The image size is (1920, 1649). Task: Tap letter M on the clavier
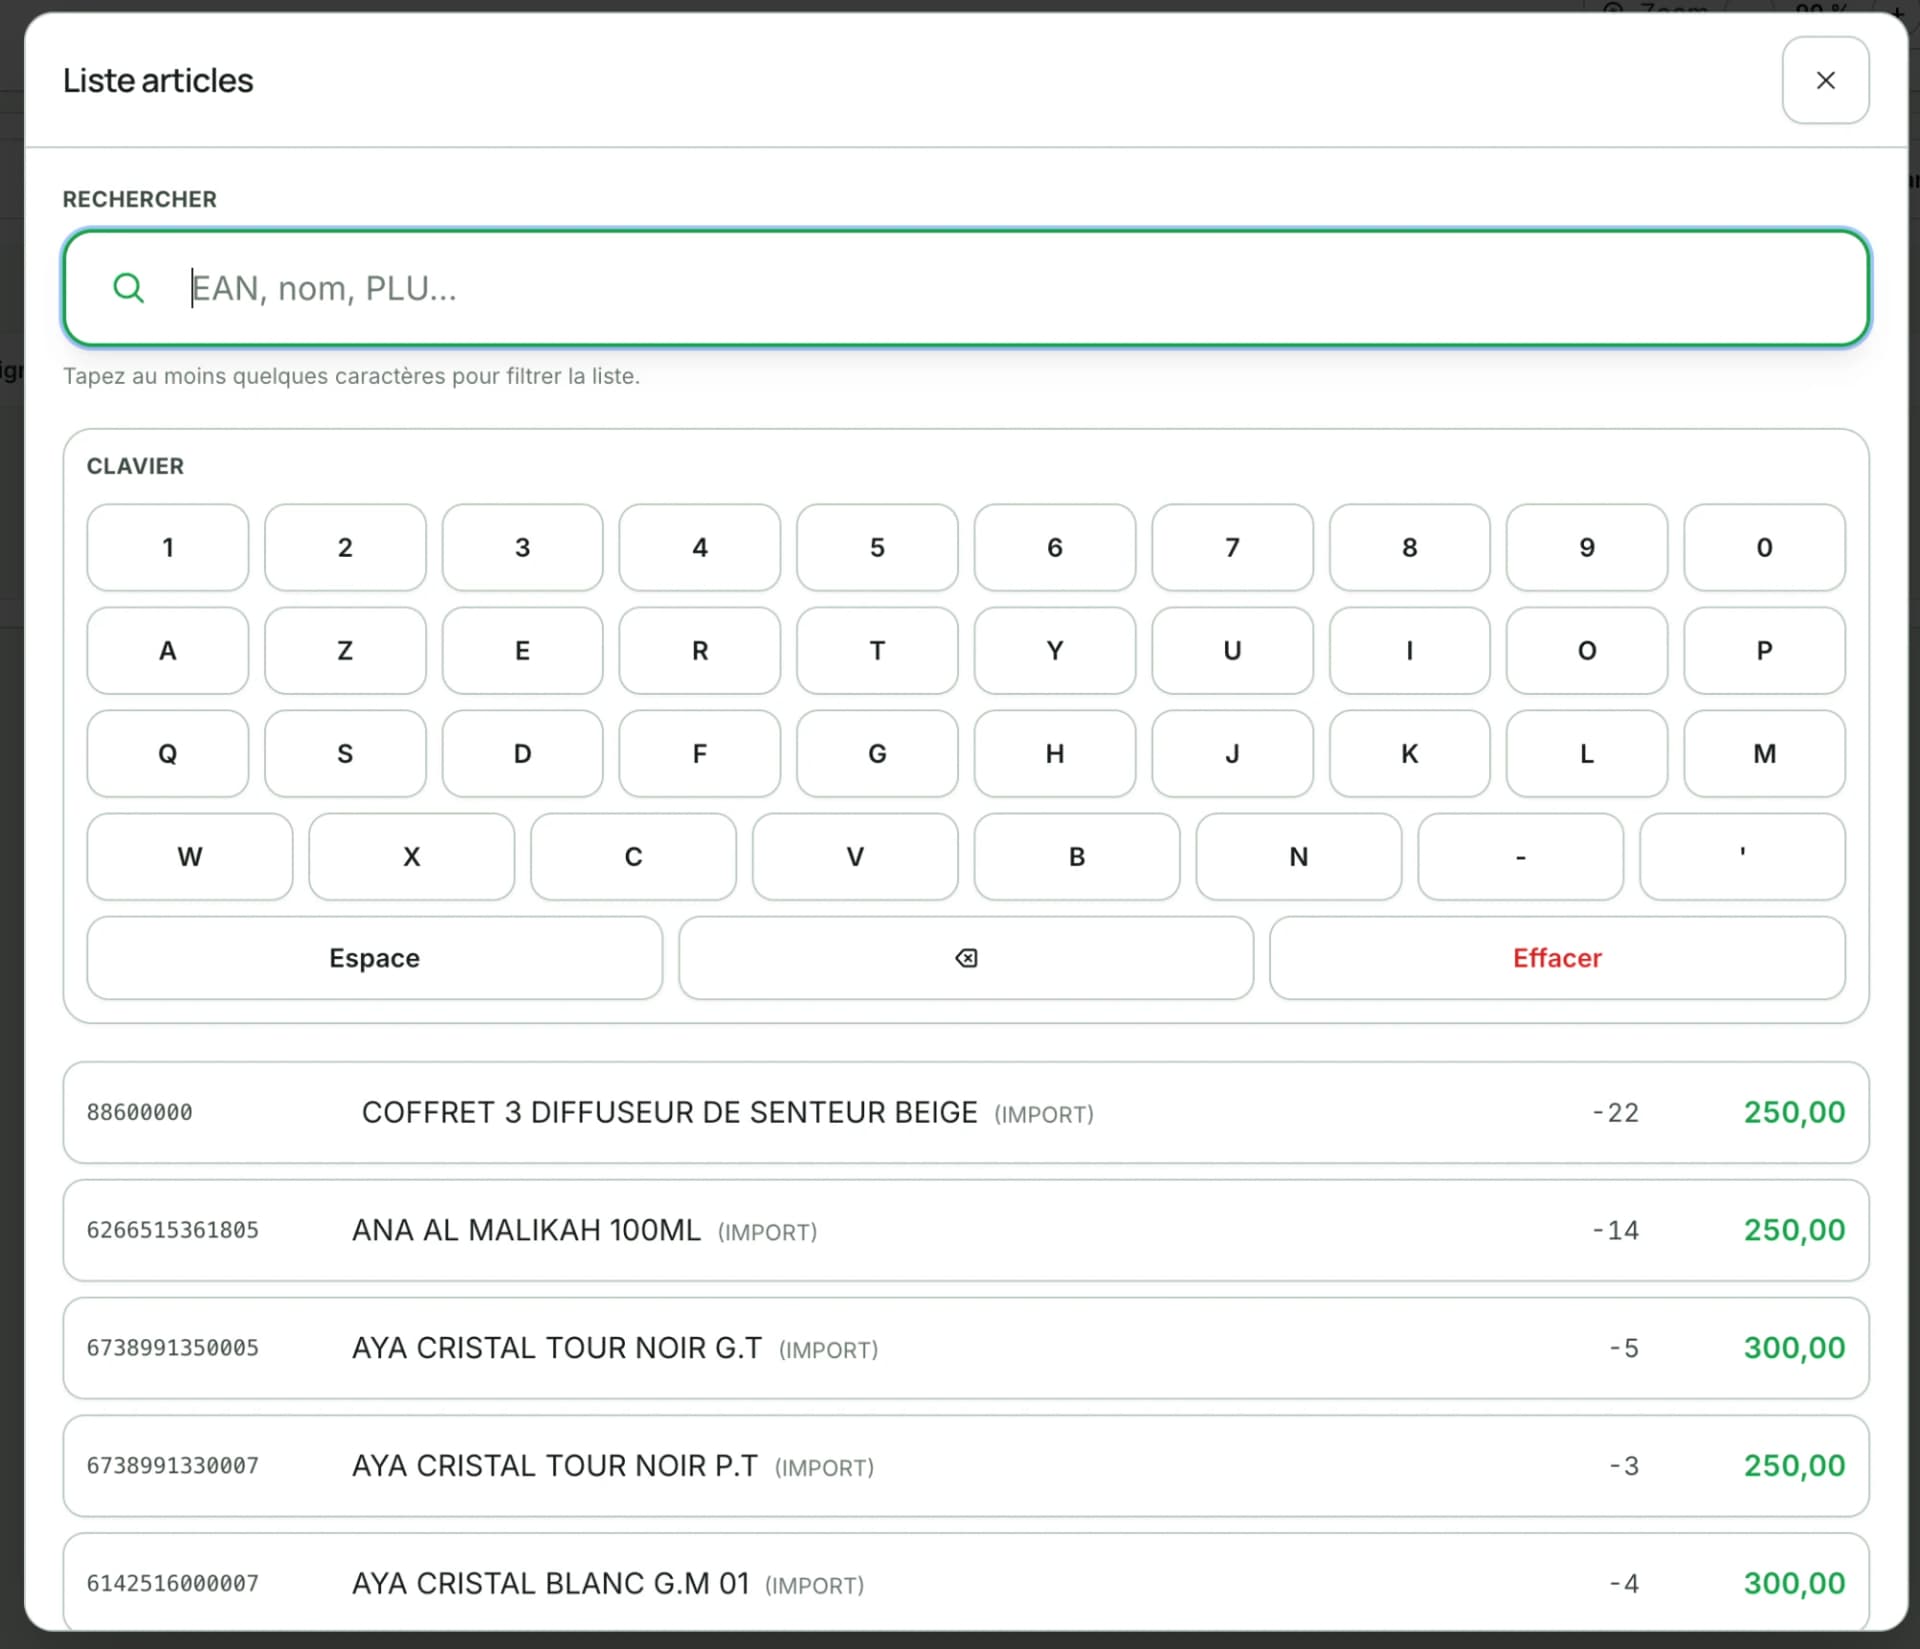point(1764,754)
